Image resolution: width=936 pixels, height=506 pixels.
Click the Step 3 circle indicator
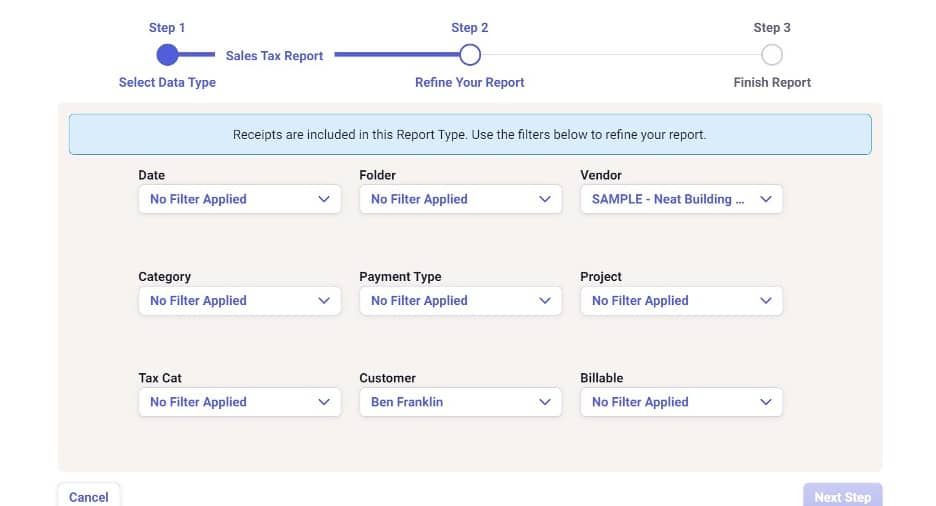click(772, 55)
